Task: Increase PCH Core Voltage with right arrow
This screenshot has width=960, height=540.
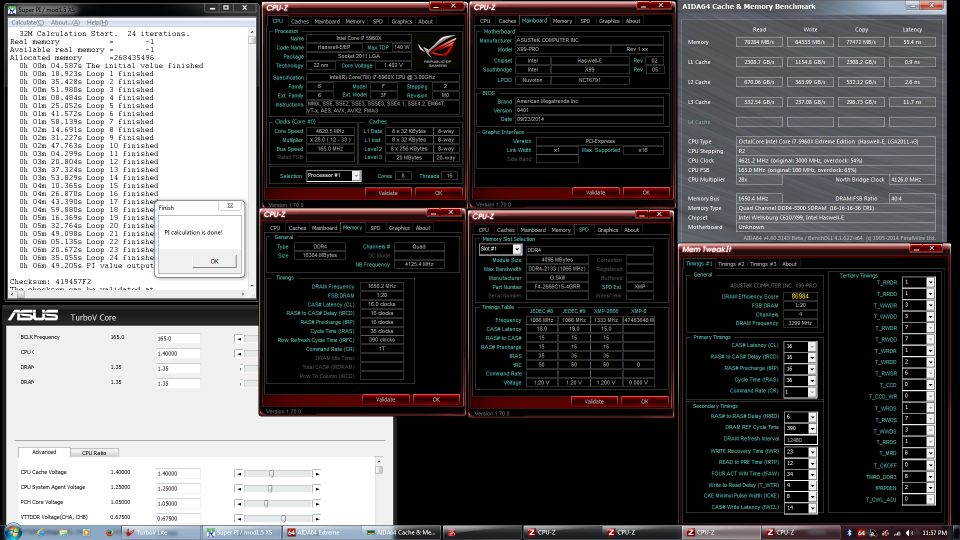Action: tap(317, 503)
